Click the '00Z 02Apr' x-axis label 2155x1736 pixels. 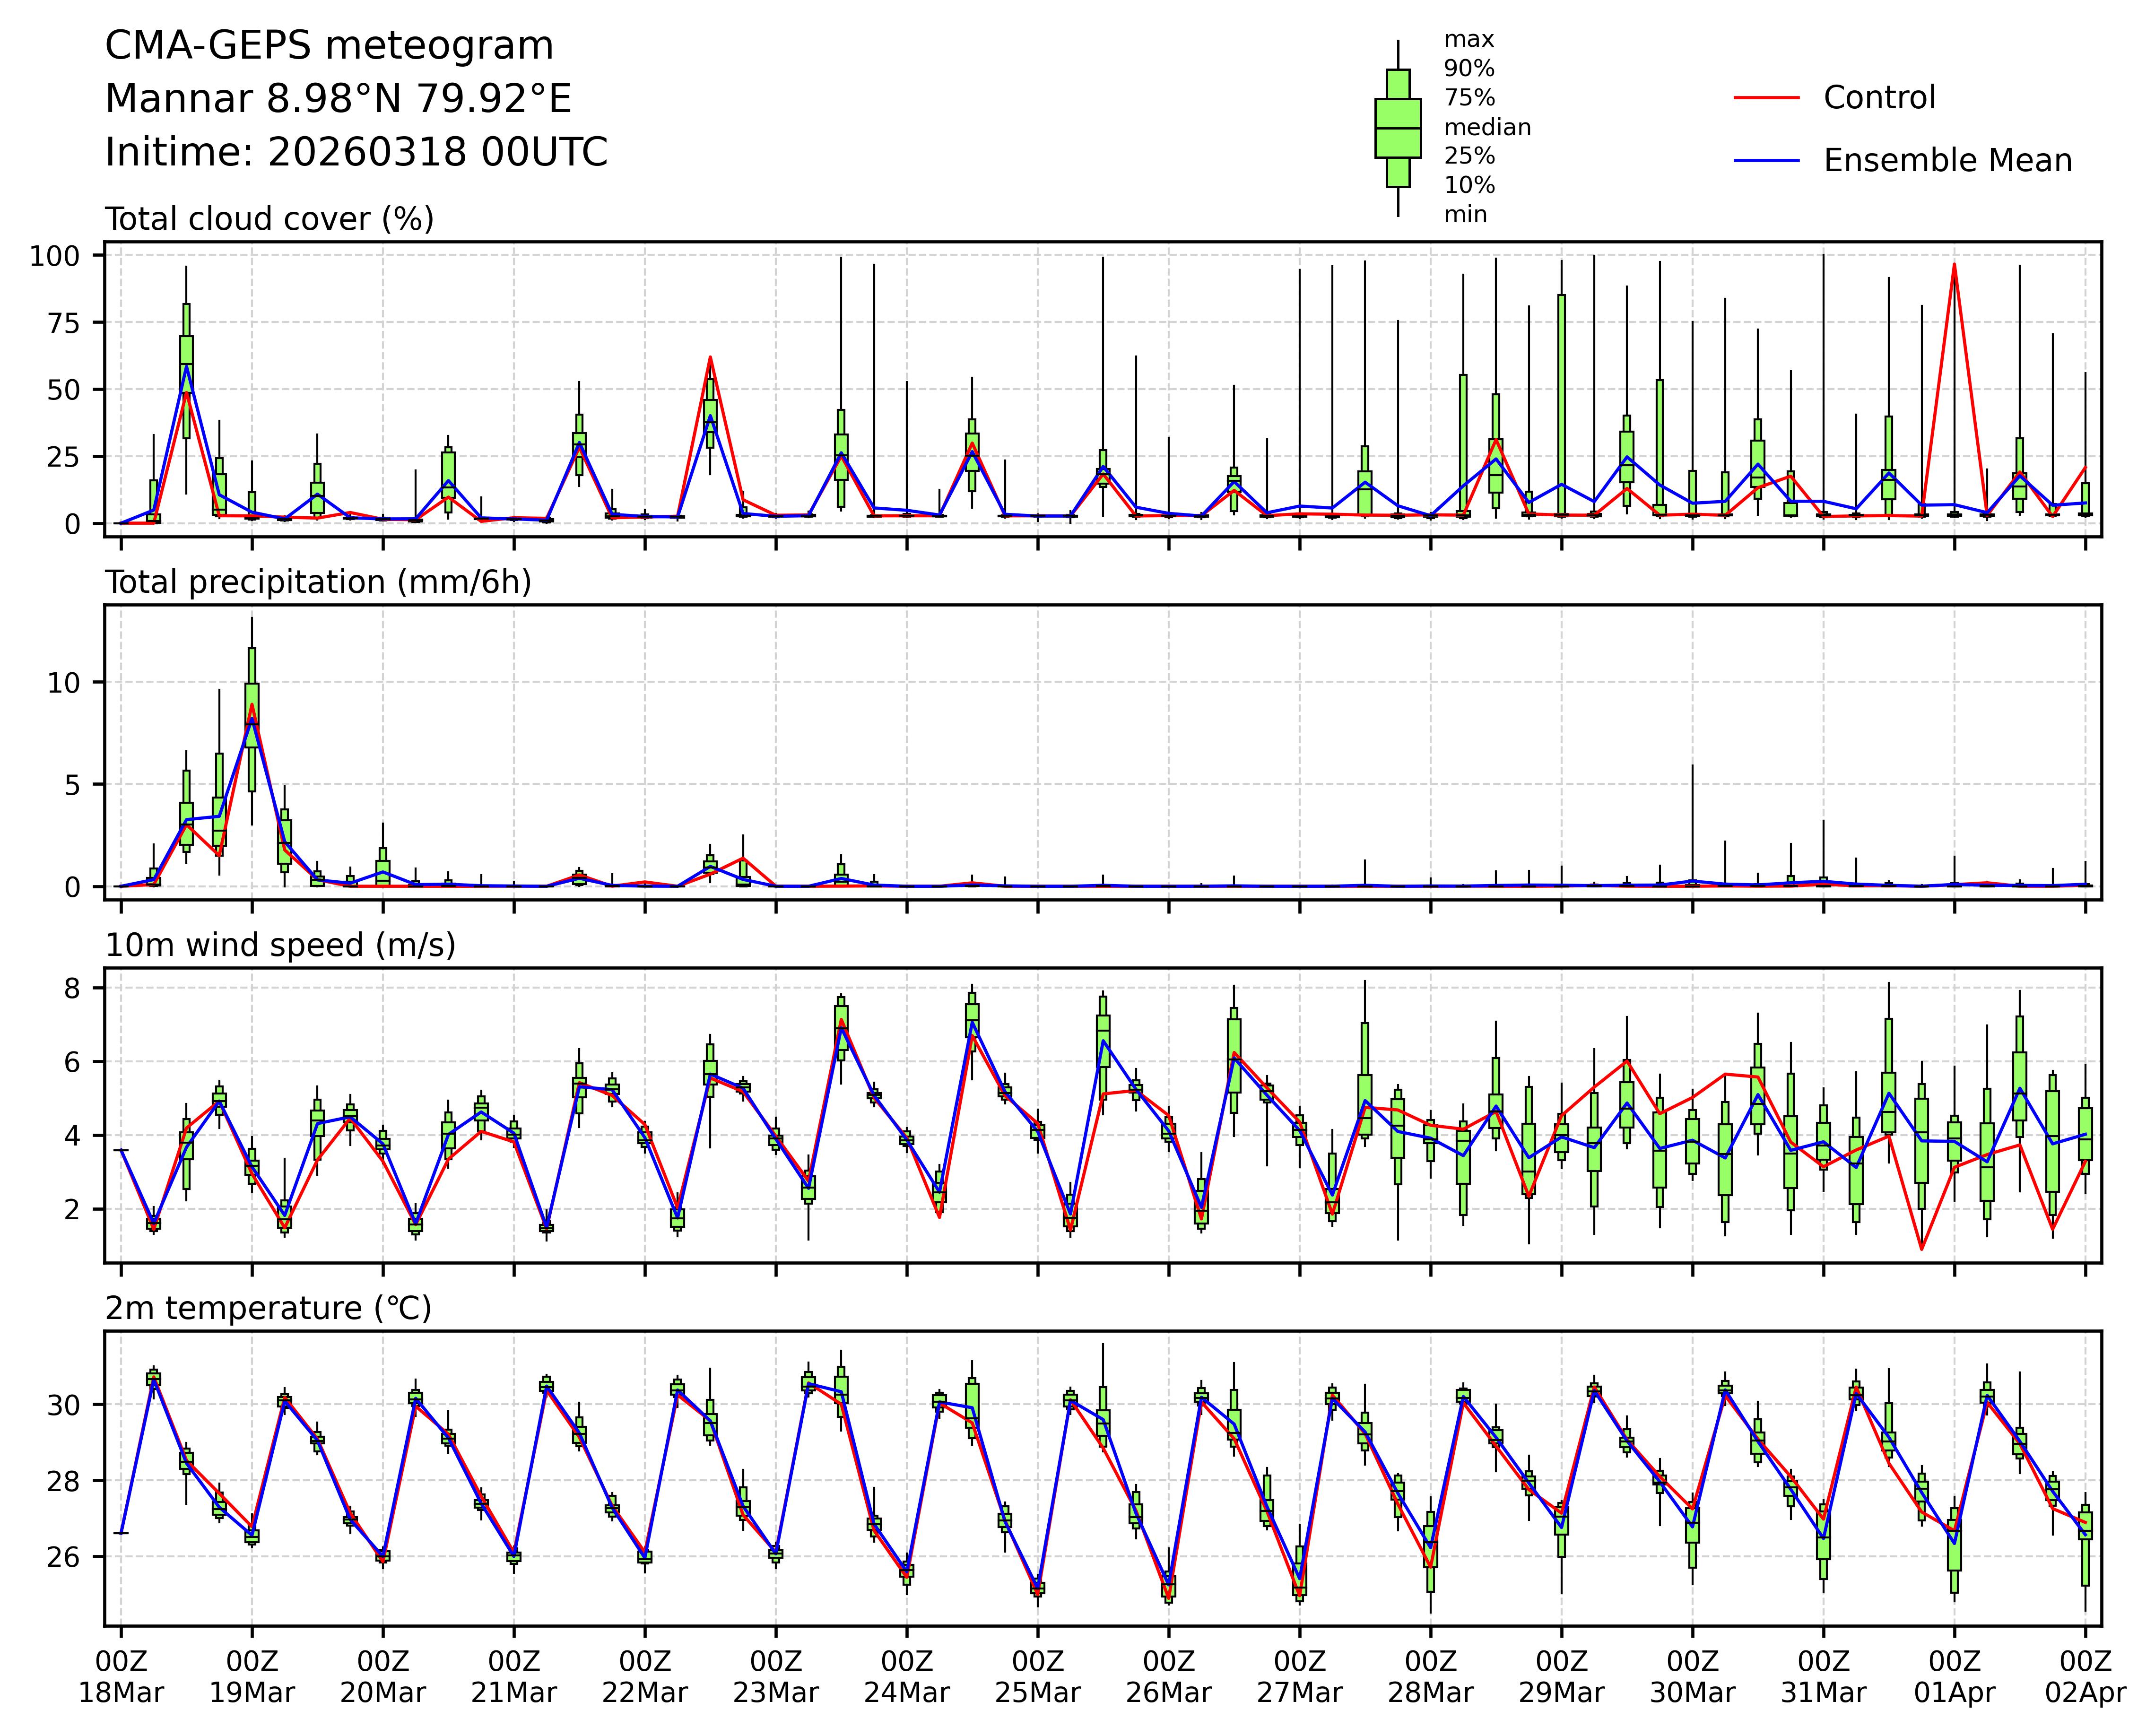pyautogui.click(x=2085, y=1677)
